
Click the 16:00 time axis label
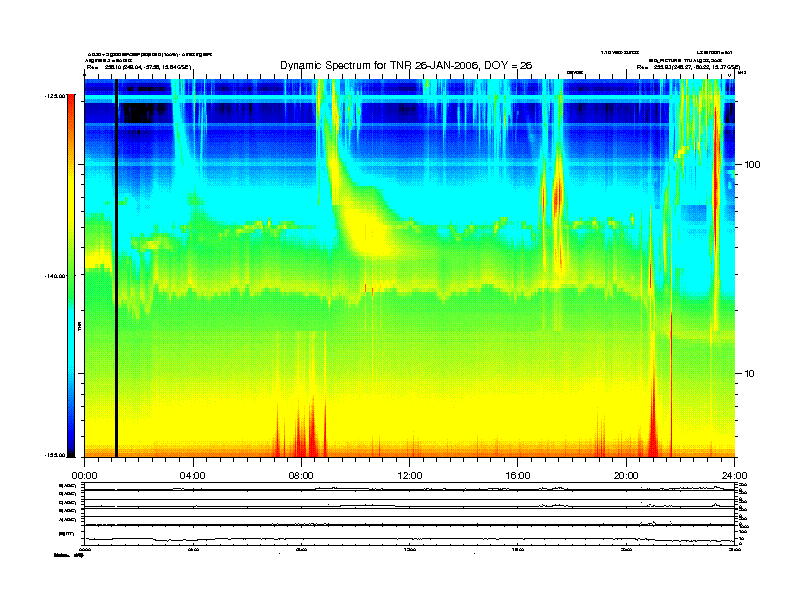point(518,476)
